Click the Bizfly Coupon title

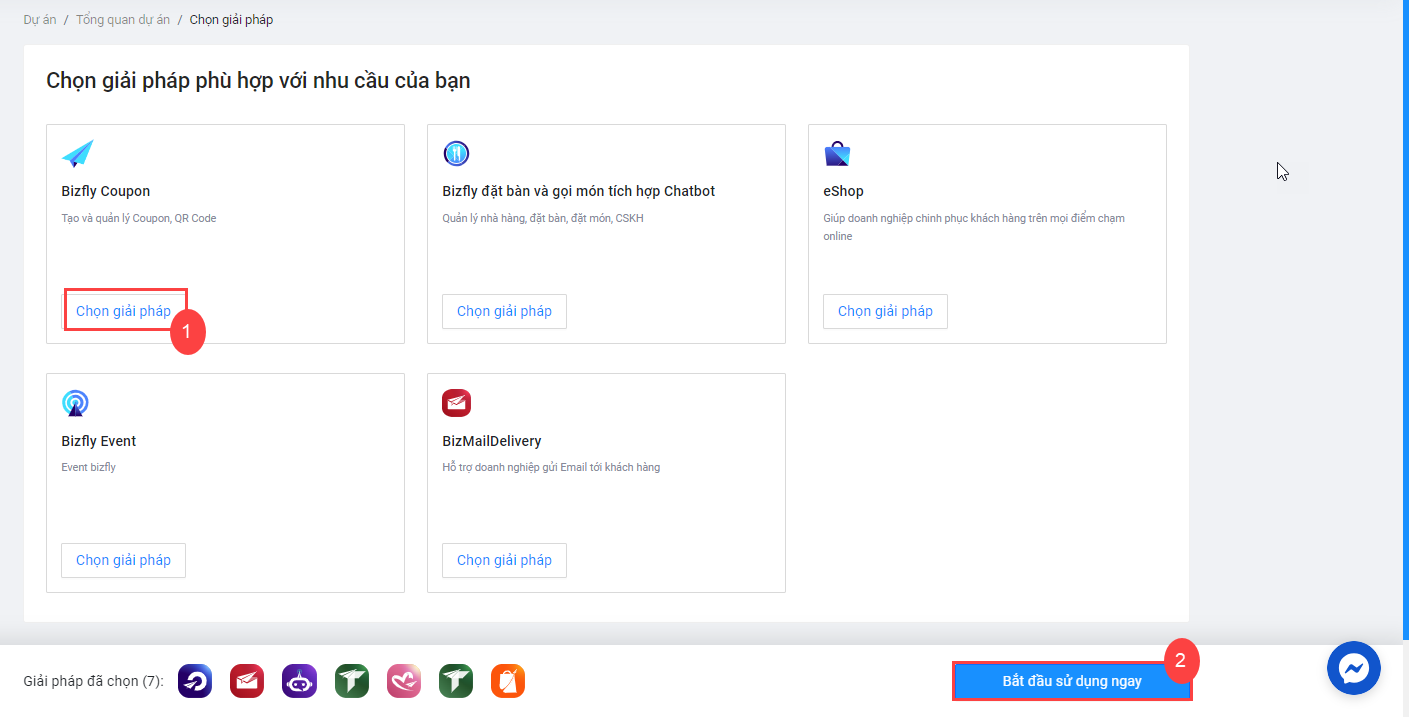[x=106, y=191]
